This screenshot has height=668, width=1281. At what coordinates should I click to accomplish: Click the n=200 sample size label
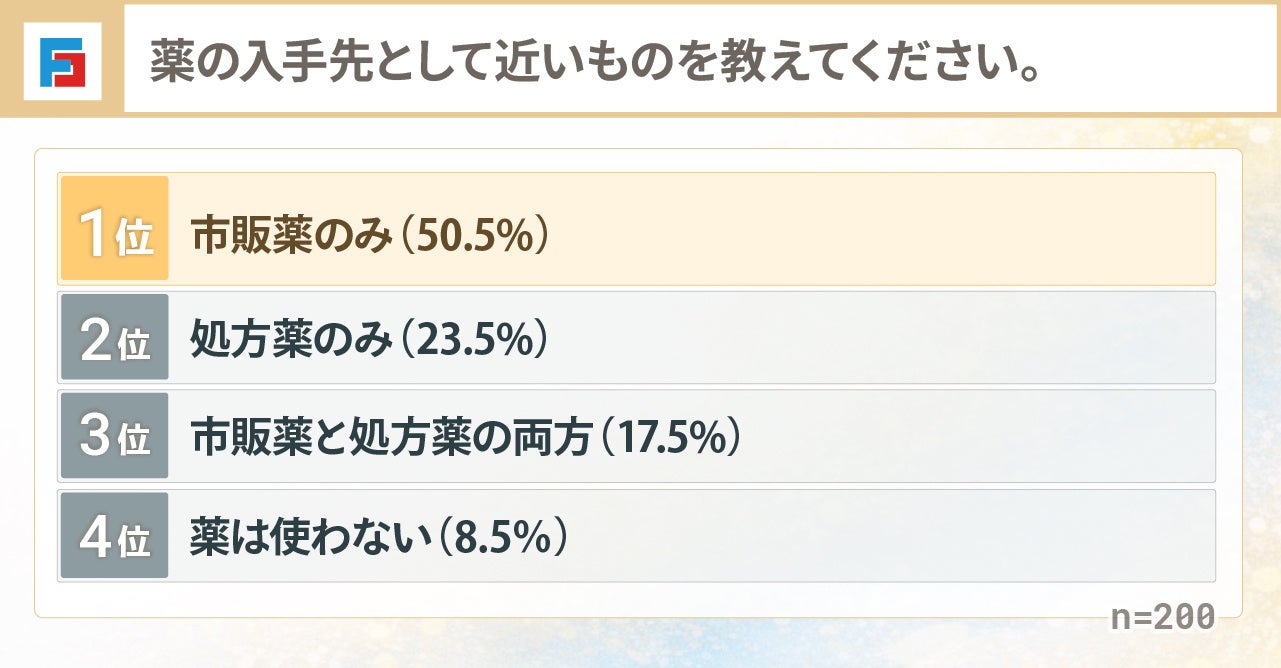pyautogui.click(x=1163, y=617)
